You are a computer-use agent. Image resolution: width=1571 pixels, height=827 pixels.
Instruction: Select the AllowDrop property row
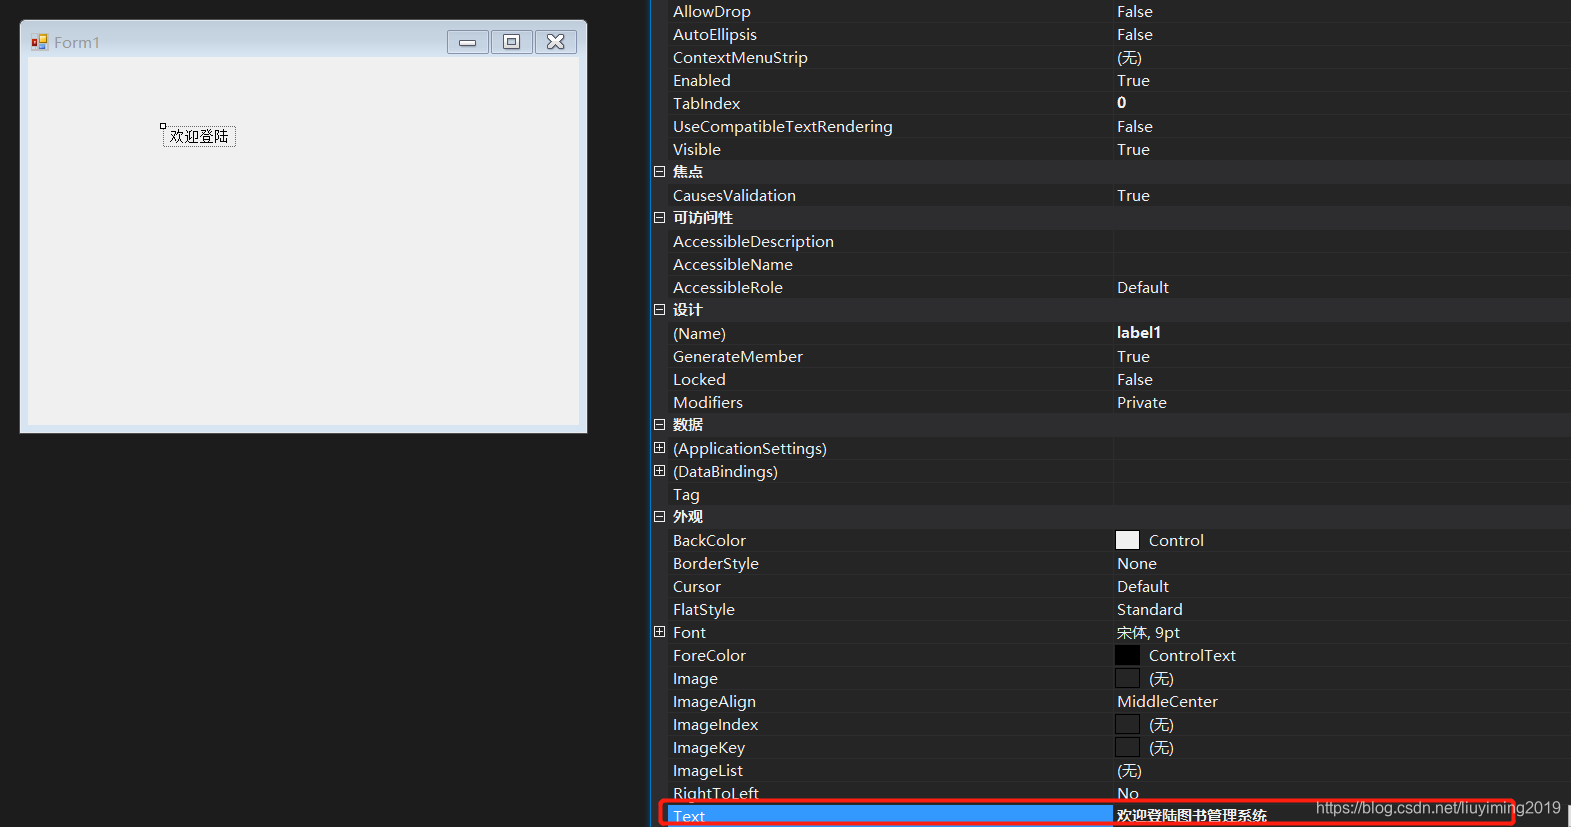(1118, 11)
